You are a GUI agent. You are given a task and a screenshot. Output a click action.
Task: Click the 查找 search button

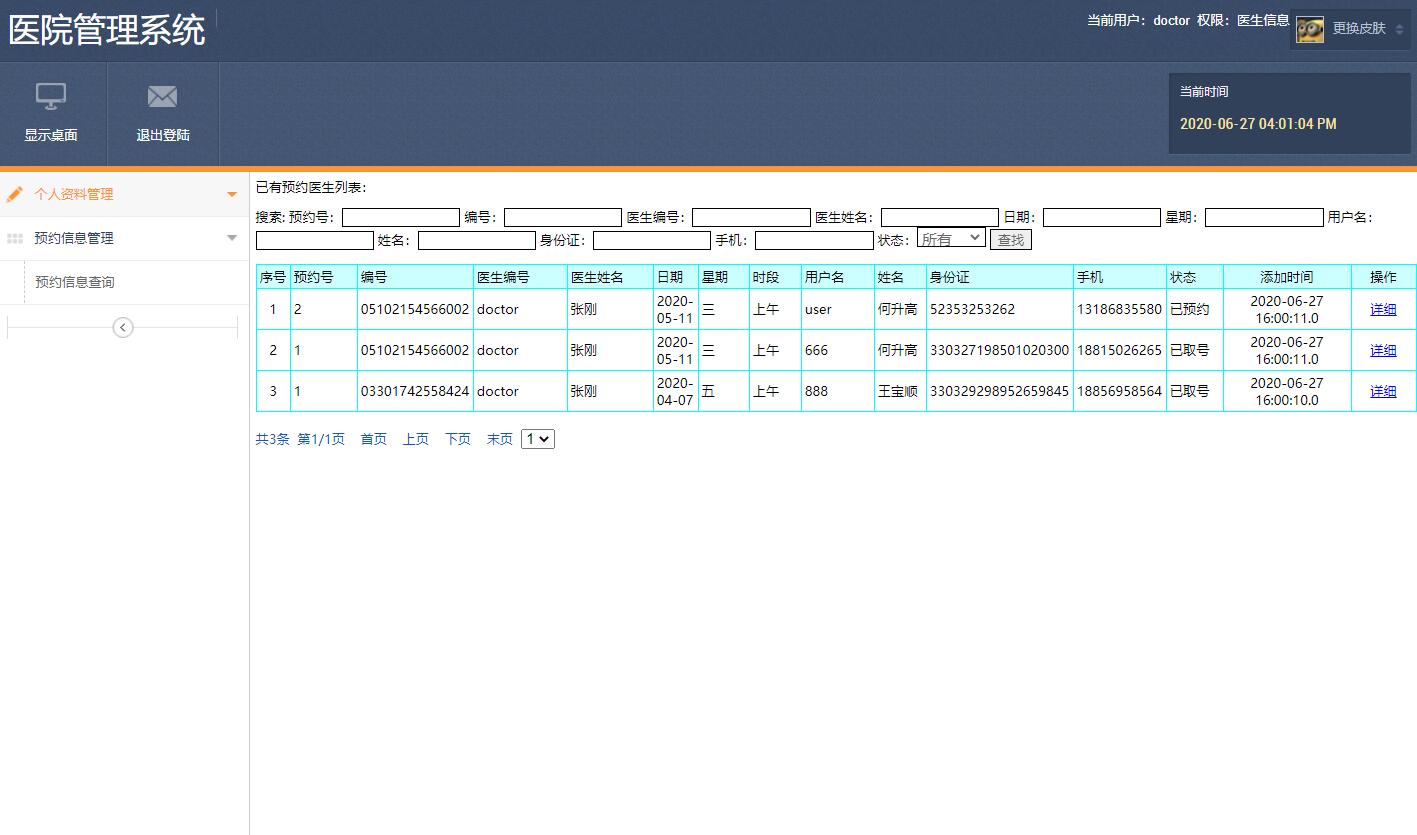[x=1010, y=238]
